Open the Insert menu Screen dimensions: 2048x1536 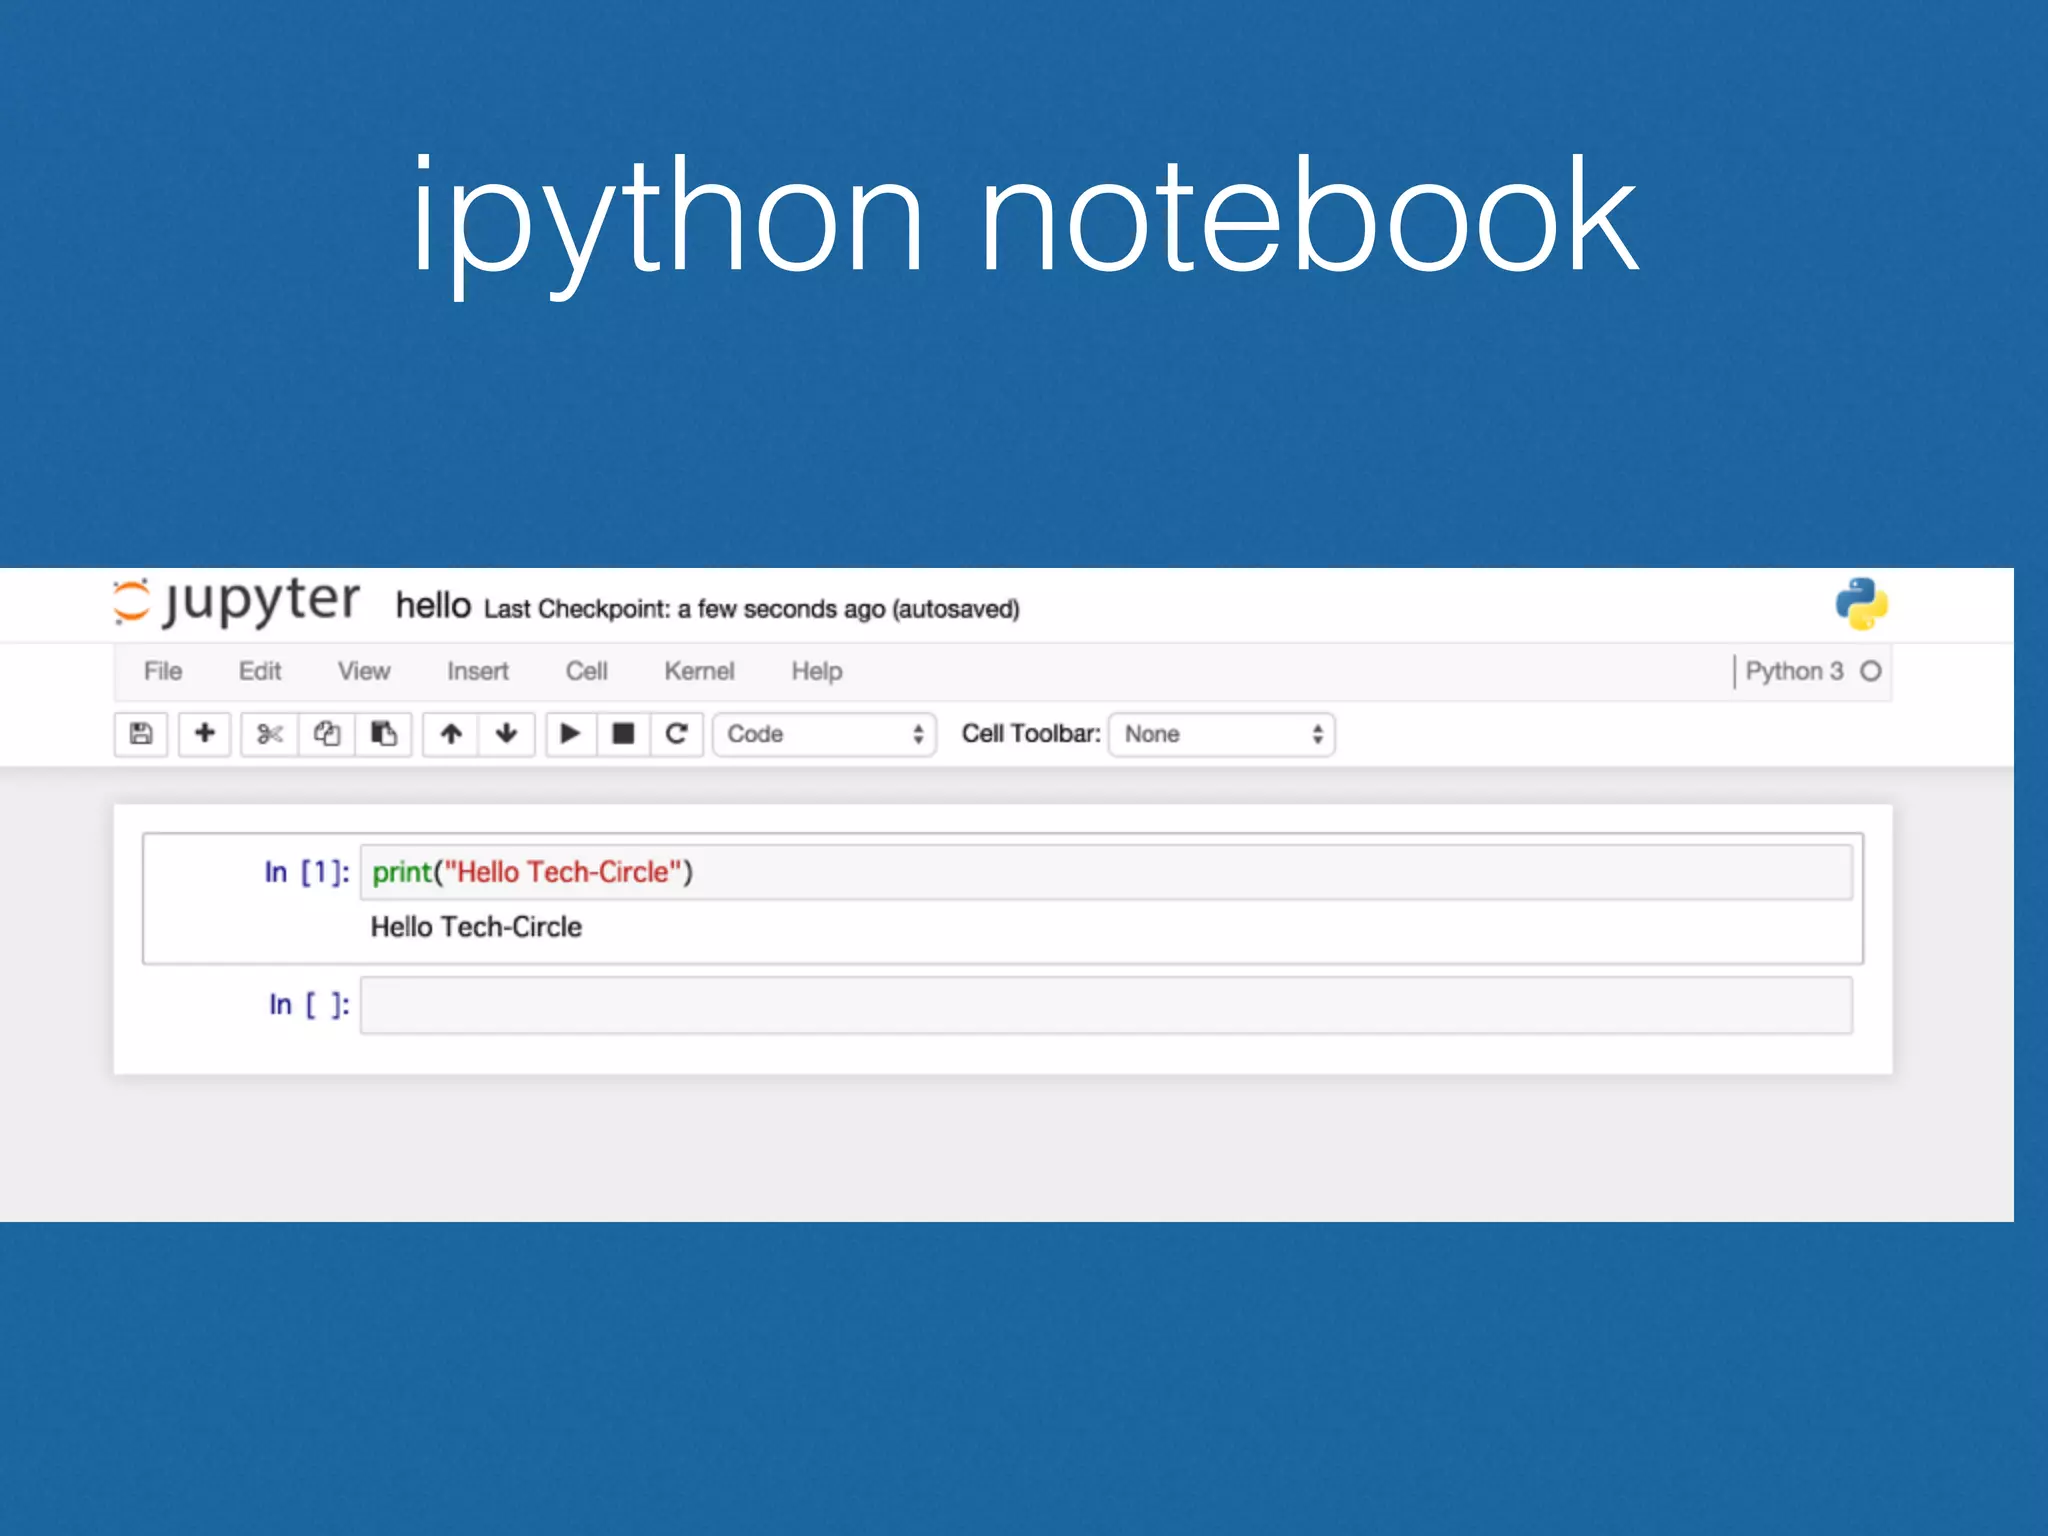[478, 671]
